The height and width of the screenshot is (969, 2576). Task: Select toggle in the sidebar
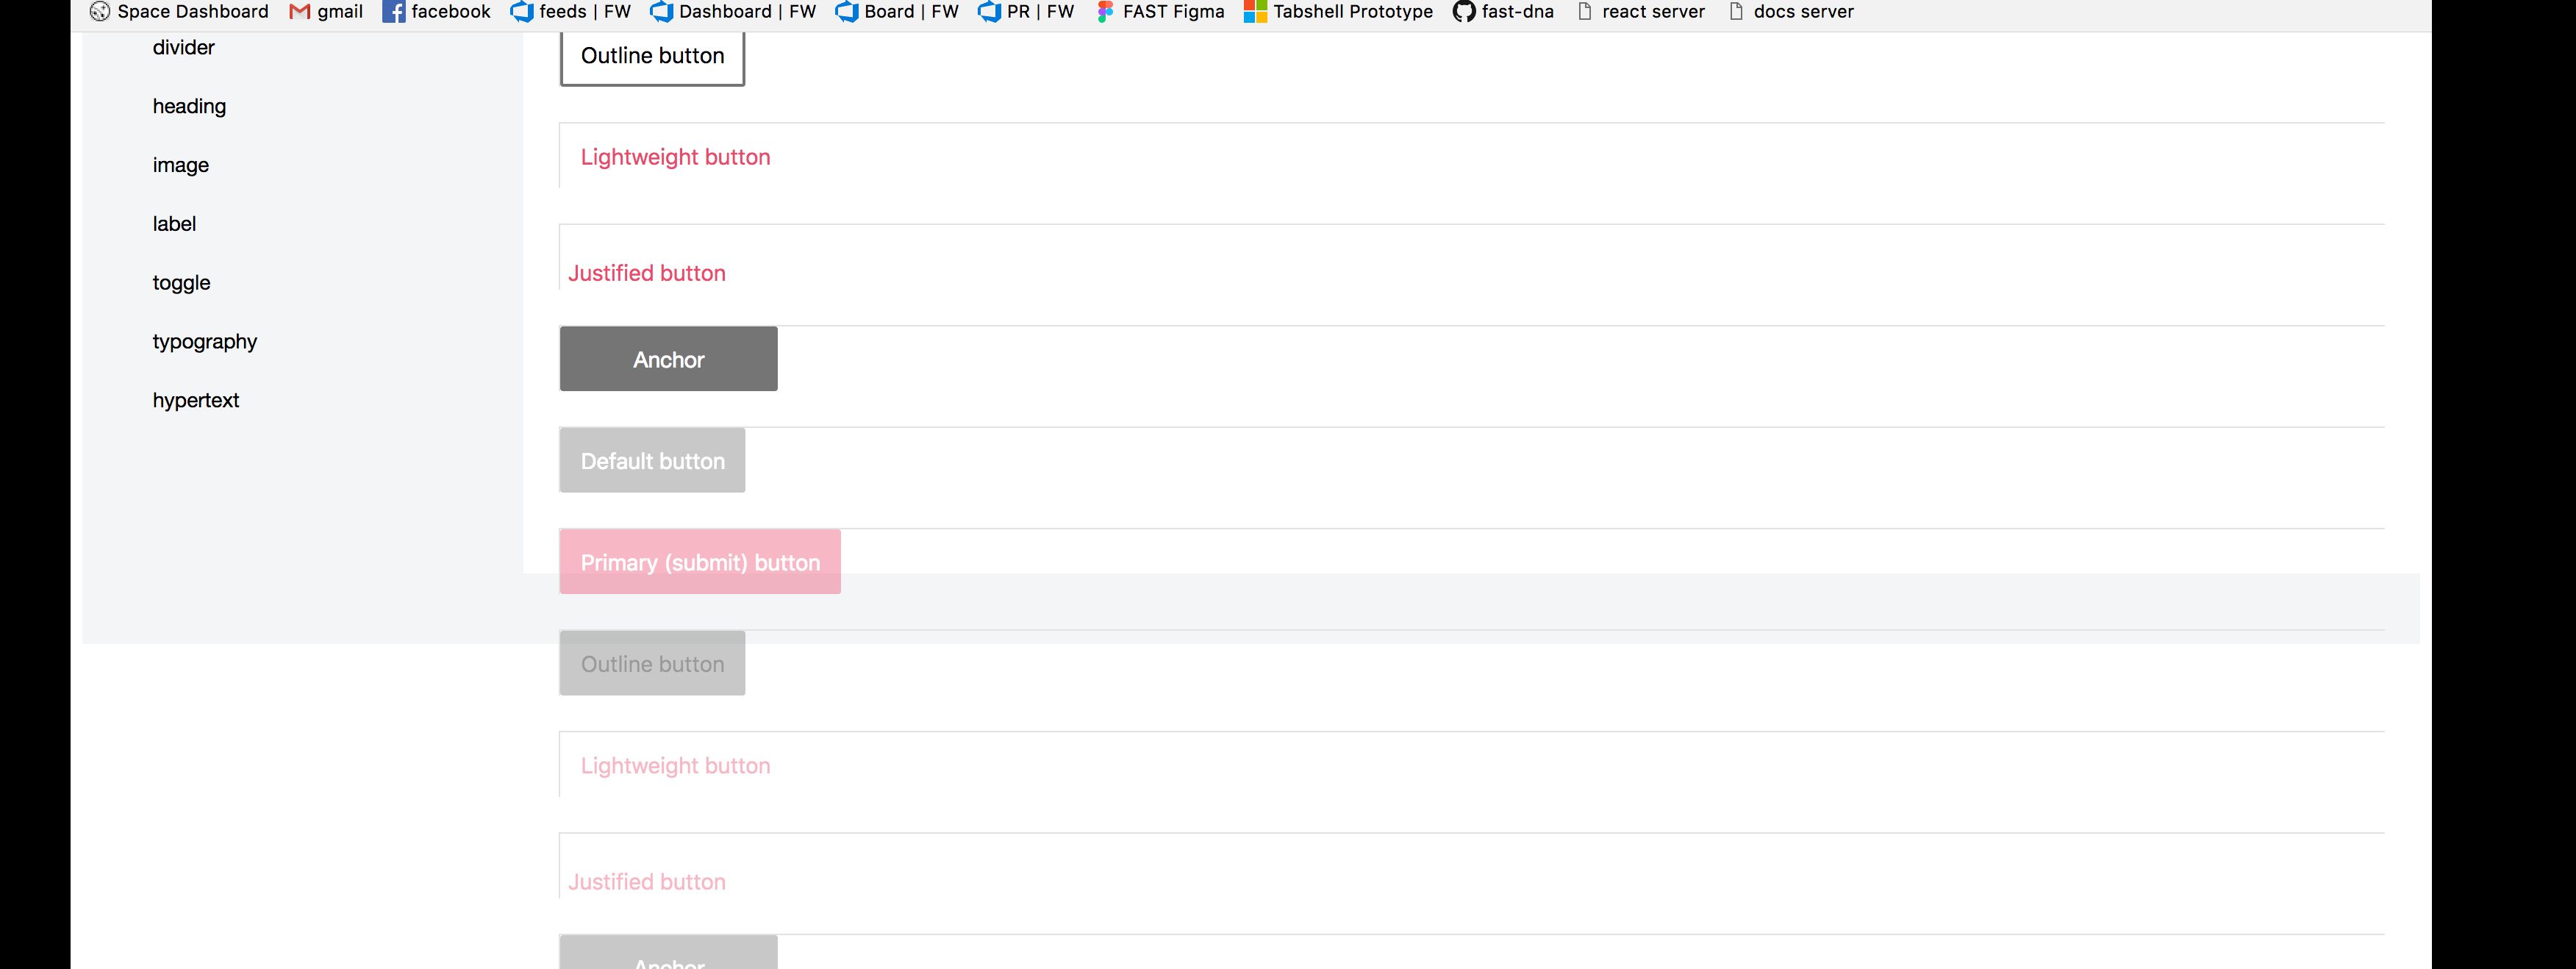tap(181, 283)
